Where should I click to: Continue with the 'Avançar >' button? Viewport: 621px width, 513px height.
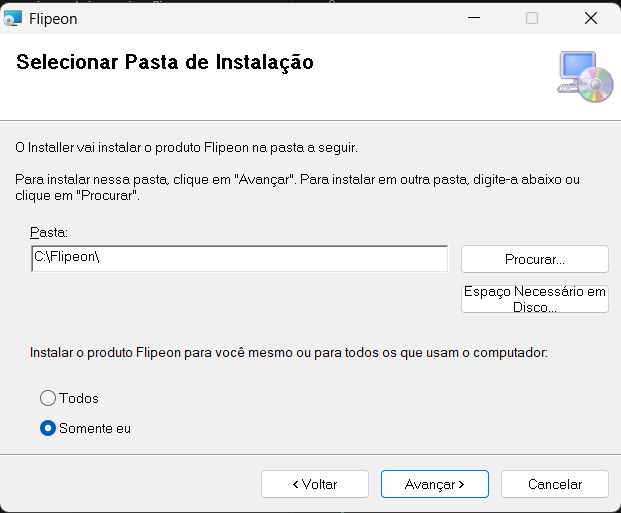pyautogui.click(x=435, y=484)
